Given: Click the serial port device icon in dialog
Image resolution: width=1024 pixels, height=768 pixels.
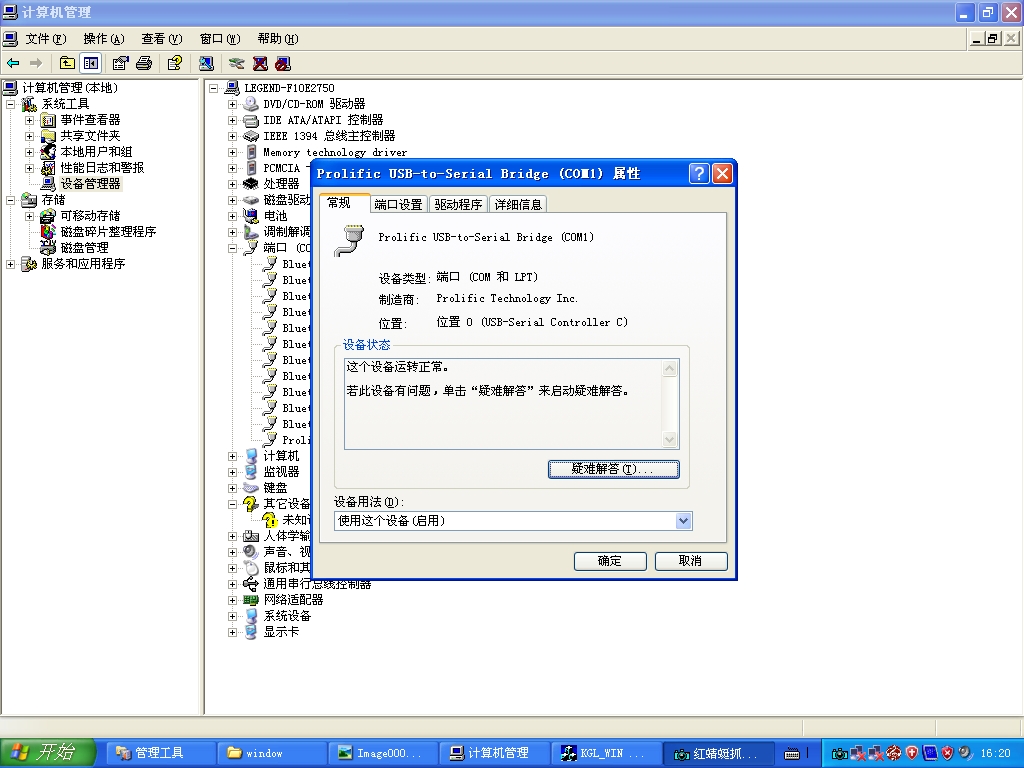Looking at the screenshot, I should tap(349, 240).
